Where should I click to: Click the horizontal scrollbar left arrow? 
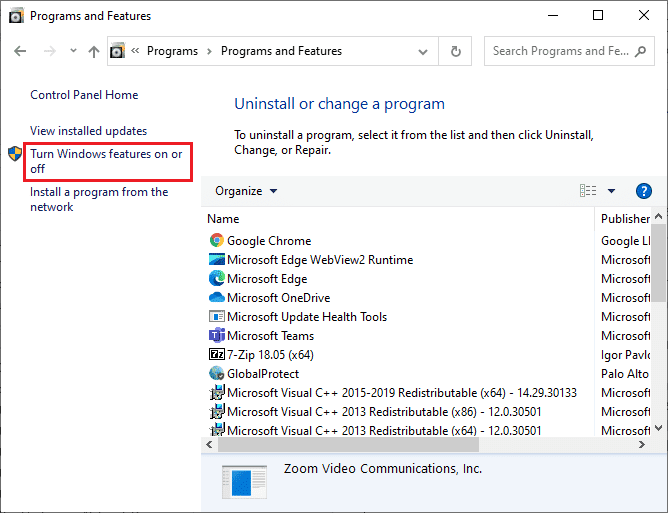coord(209,444)
